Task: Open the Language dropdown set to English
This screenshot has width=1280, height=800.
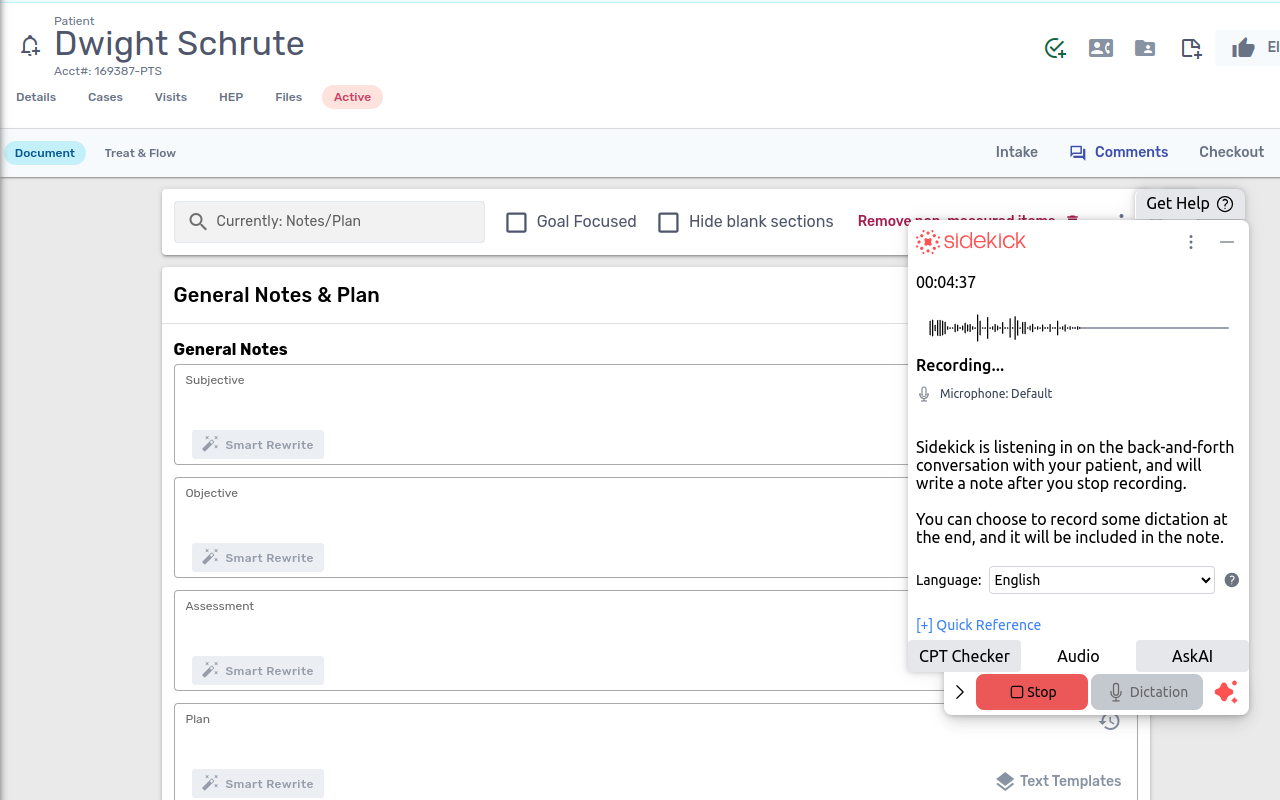Action: pyautogui.click(x=1101, y=580)
